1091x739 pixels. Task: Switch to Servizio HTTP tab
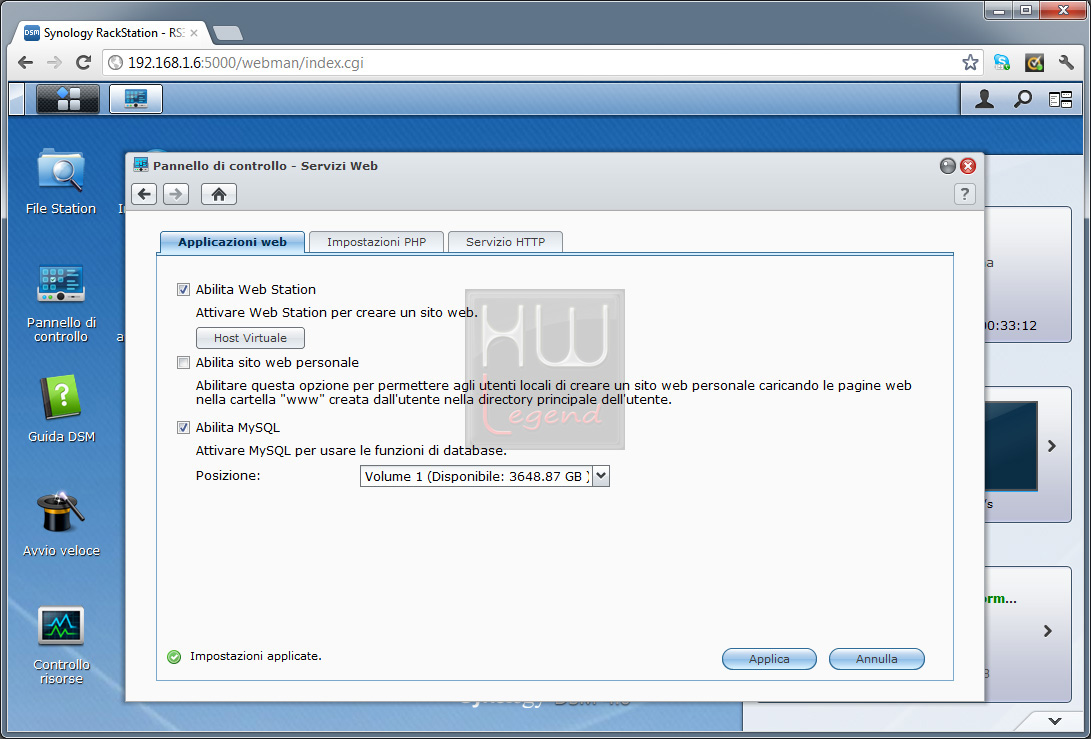505,242
